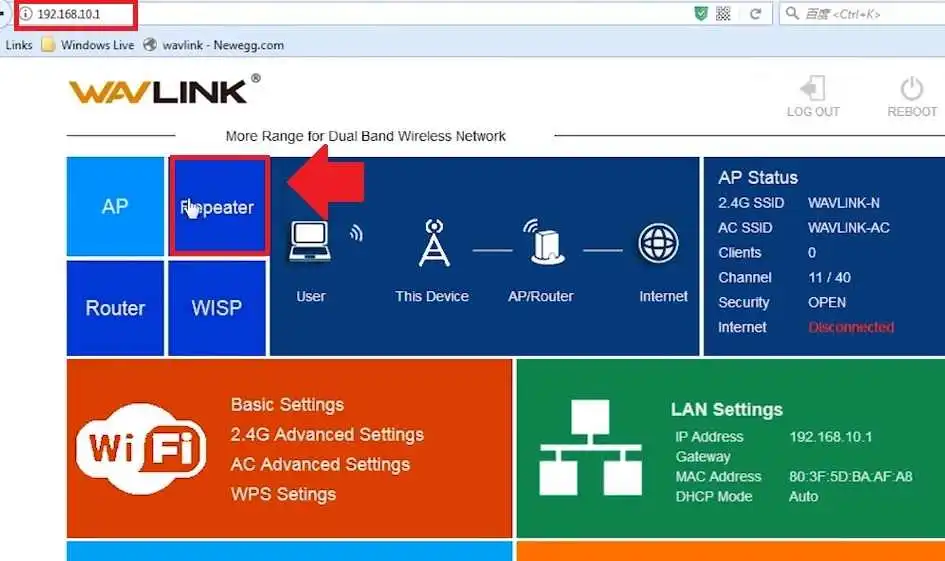Open Basic Settings under WiFi
The width and height of the screenshot is (945, 561).
[287, 404]
